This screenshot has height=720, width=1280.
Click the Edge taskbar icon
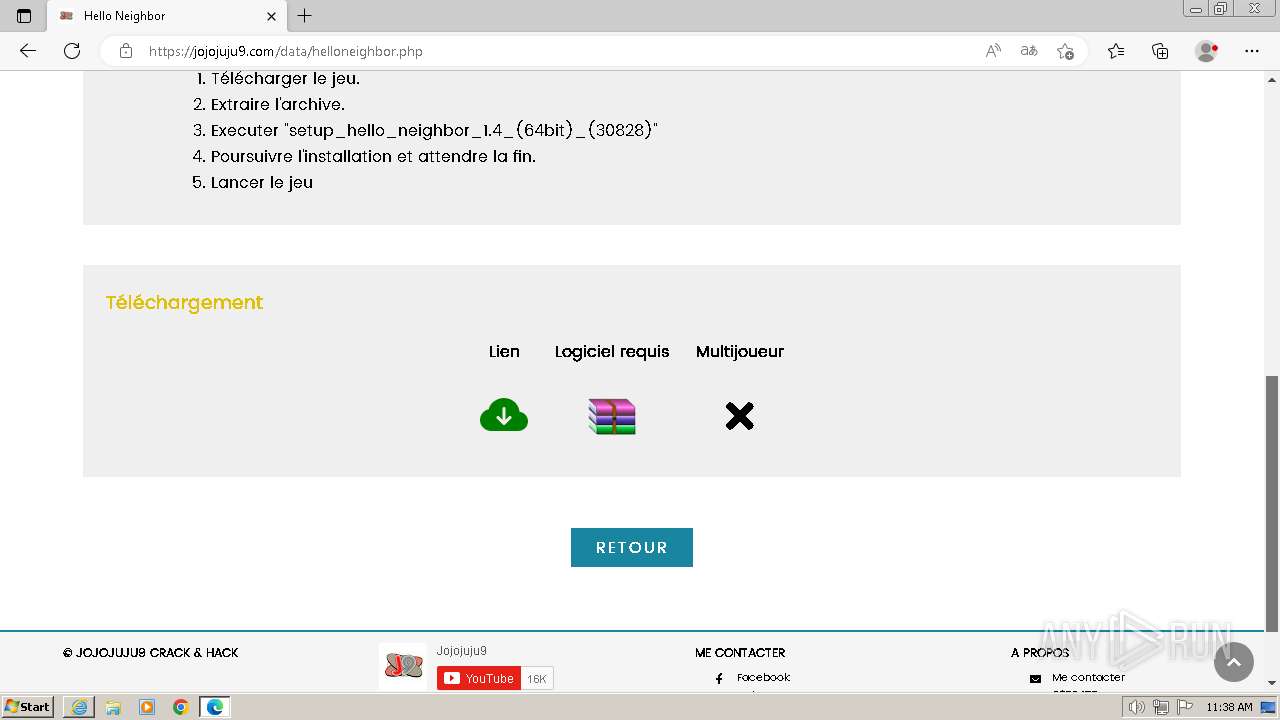pyautogui.click(x=215, y=707)
